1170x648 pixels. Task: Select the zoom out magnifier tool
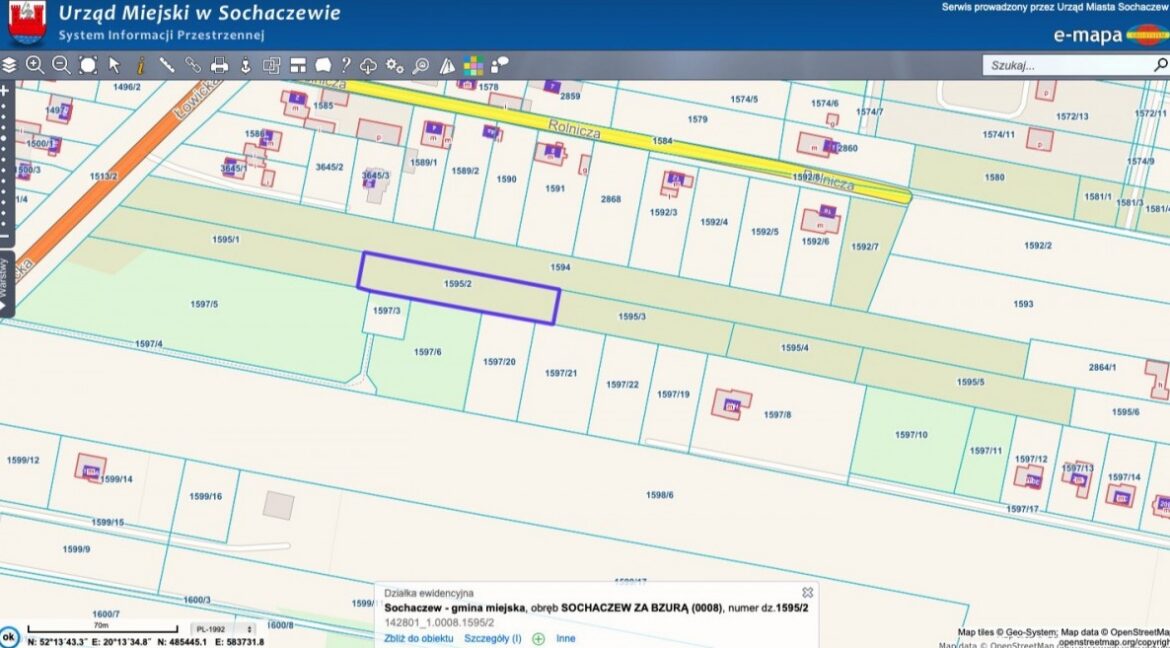(61, 66)
